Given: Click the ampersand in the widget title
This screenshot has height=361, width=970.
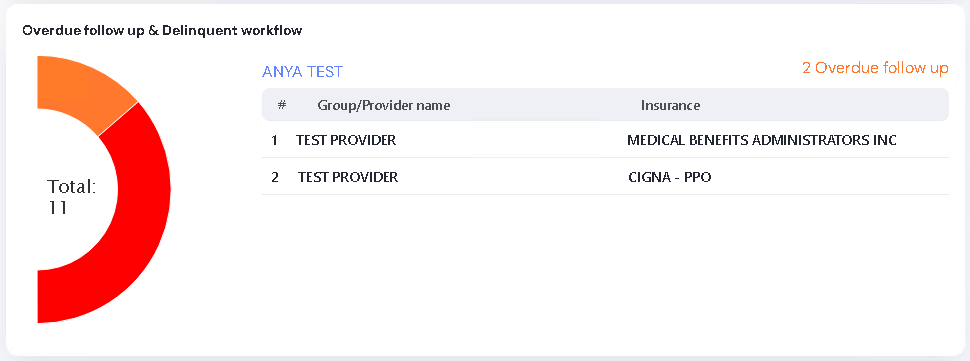Looking at the screenshot, I should click(155, 30).
